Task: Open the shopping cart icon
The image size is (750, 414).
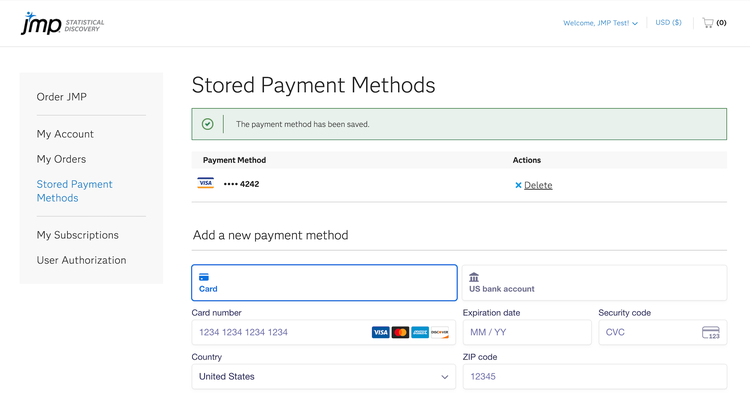Action: (x=707, y=22)
